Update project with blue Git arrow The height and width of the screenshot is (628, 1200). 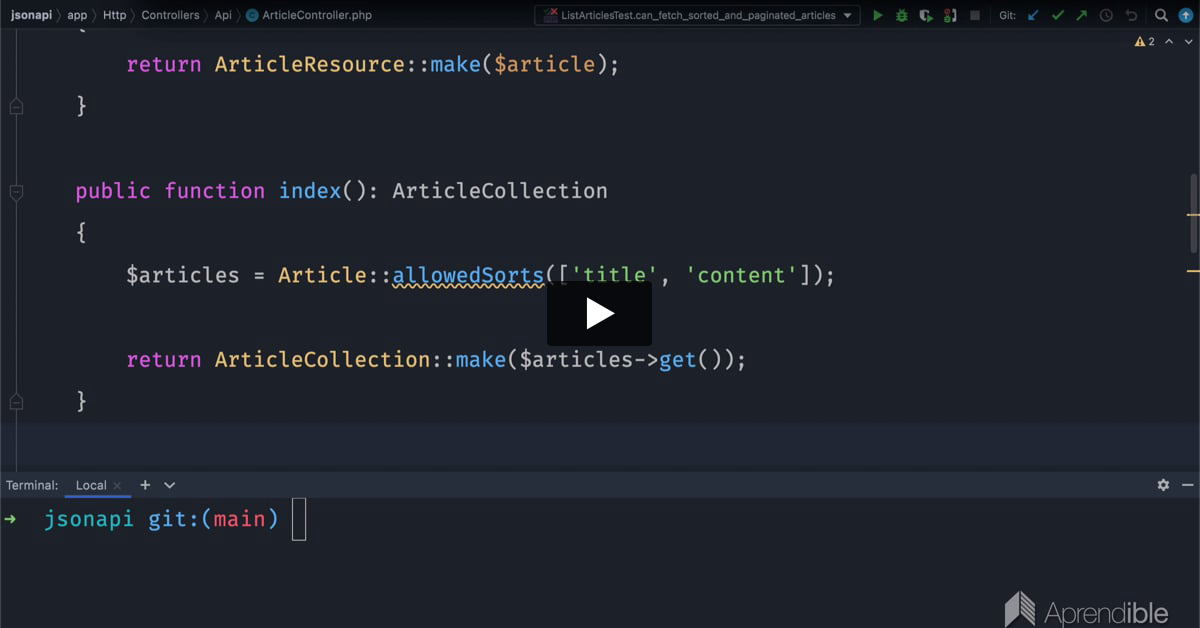click(1033, 15)
